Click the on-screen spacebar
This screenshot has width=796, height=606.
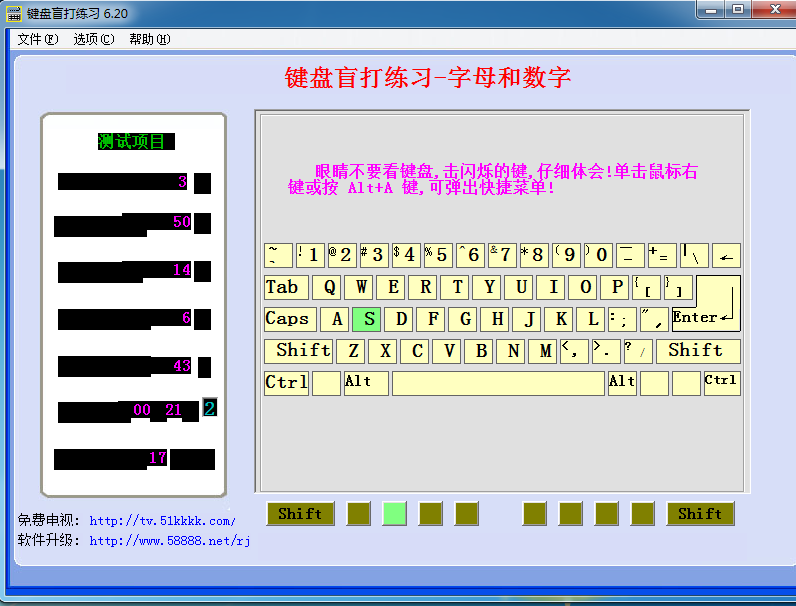[498, 383]
